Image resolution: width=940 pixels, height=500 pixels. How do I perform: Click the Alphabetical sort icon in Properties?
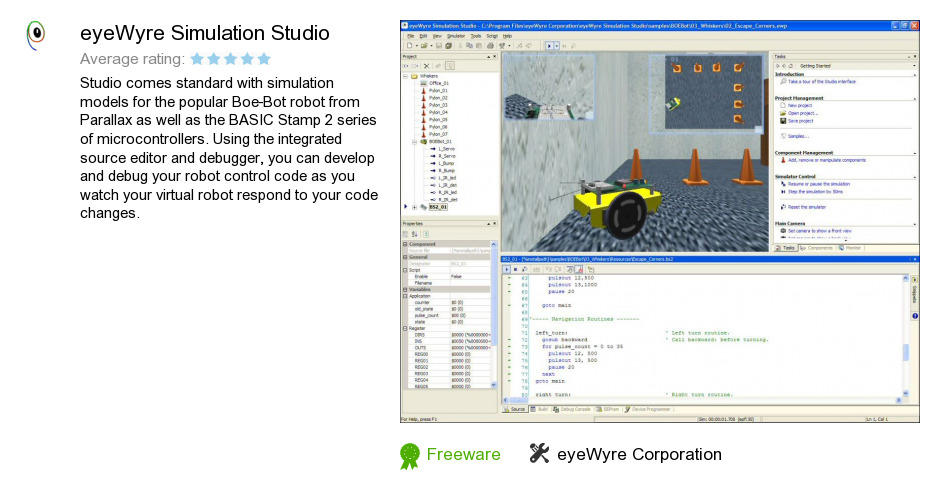(x=414, y=234)
